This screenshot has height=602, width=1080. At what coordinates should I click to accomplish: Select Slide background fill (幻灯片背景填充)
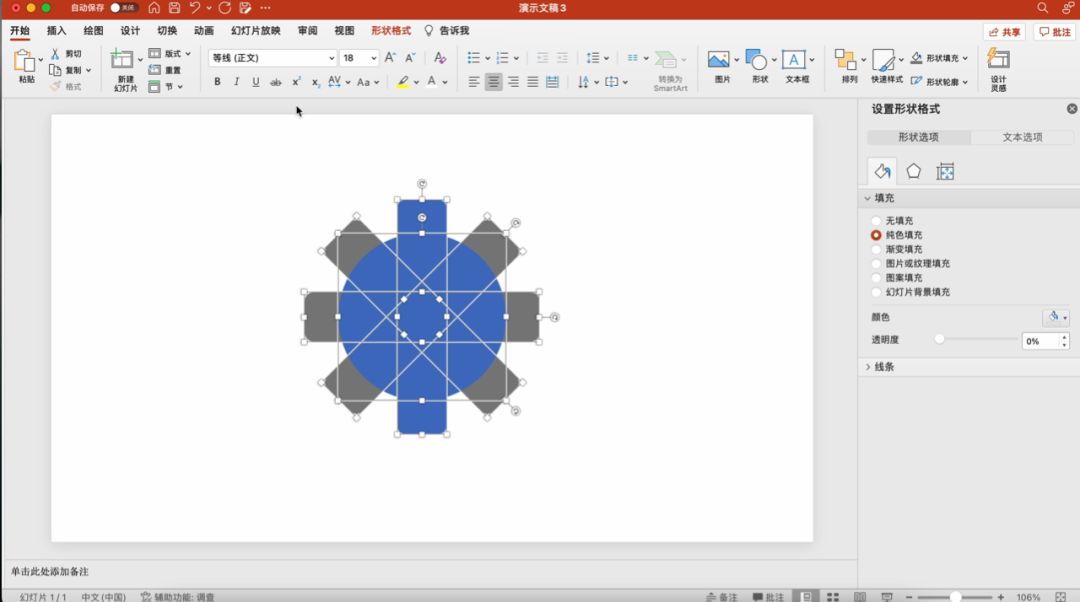876,292
